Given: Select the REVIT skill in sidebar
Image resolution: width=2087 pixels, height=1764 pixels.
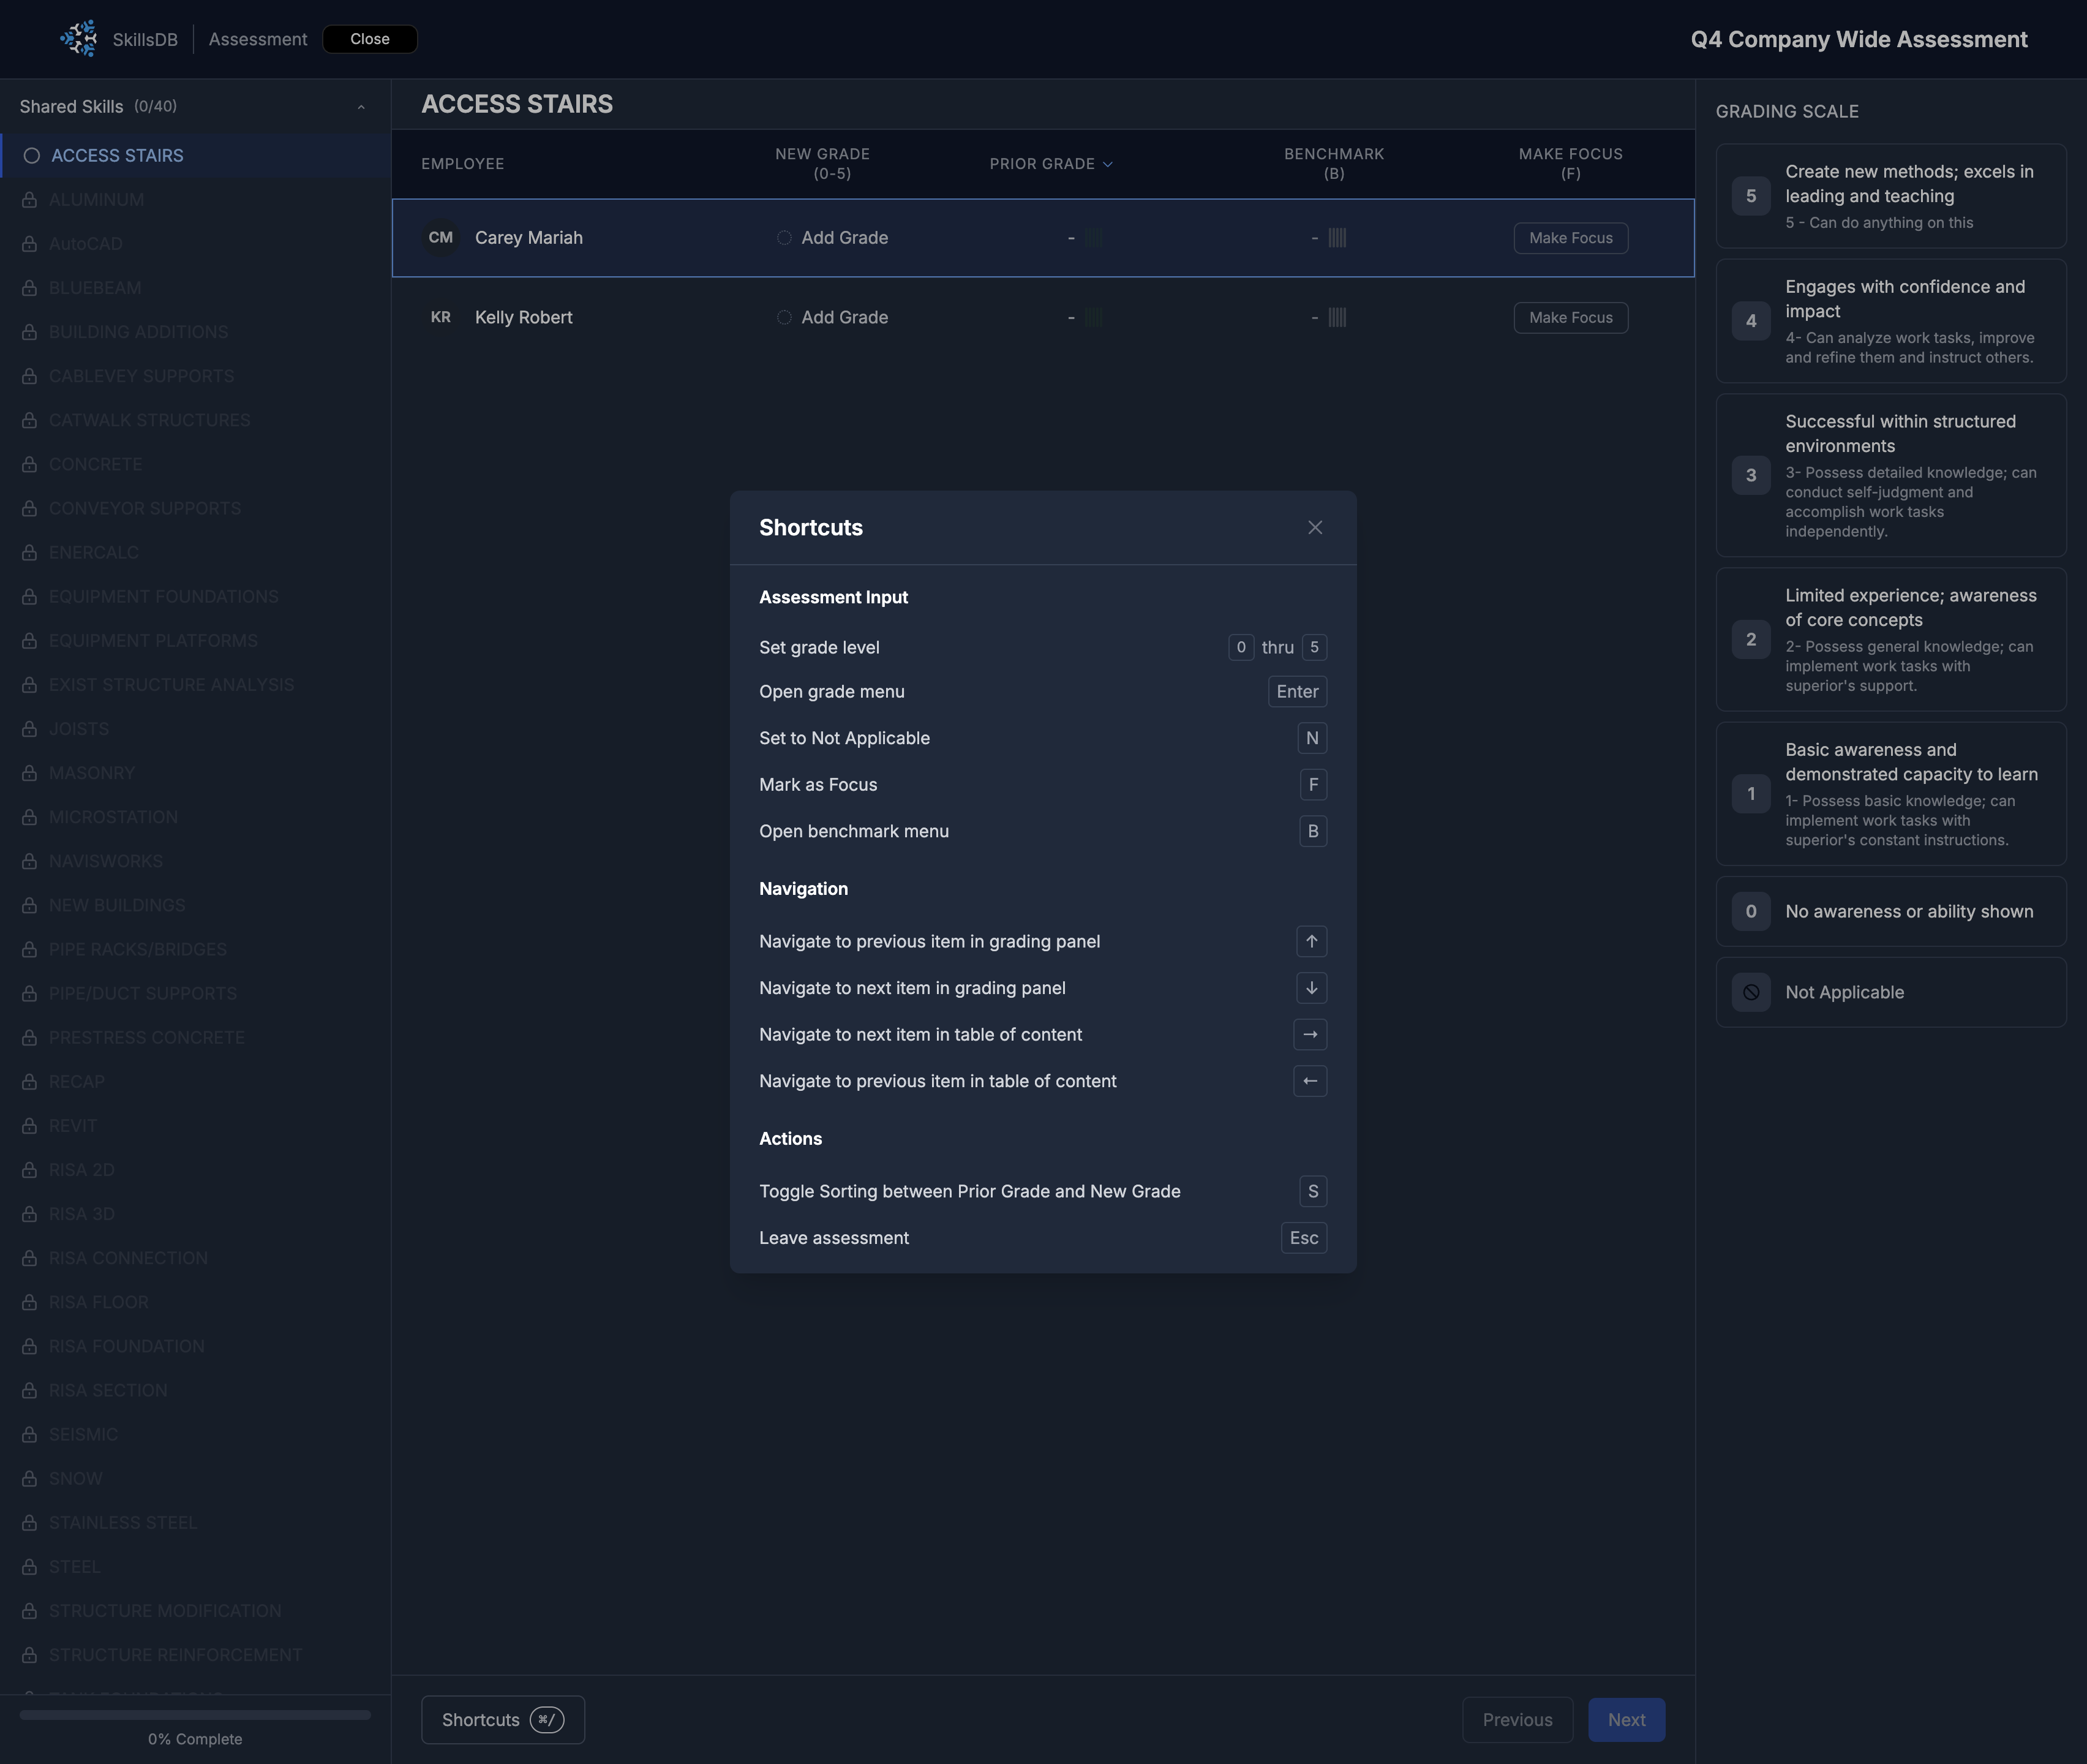Looking at the screenshot, I should (x=73, y=1126).
